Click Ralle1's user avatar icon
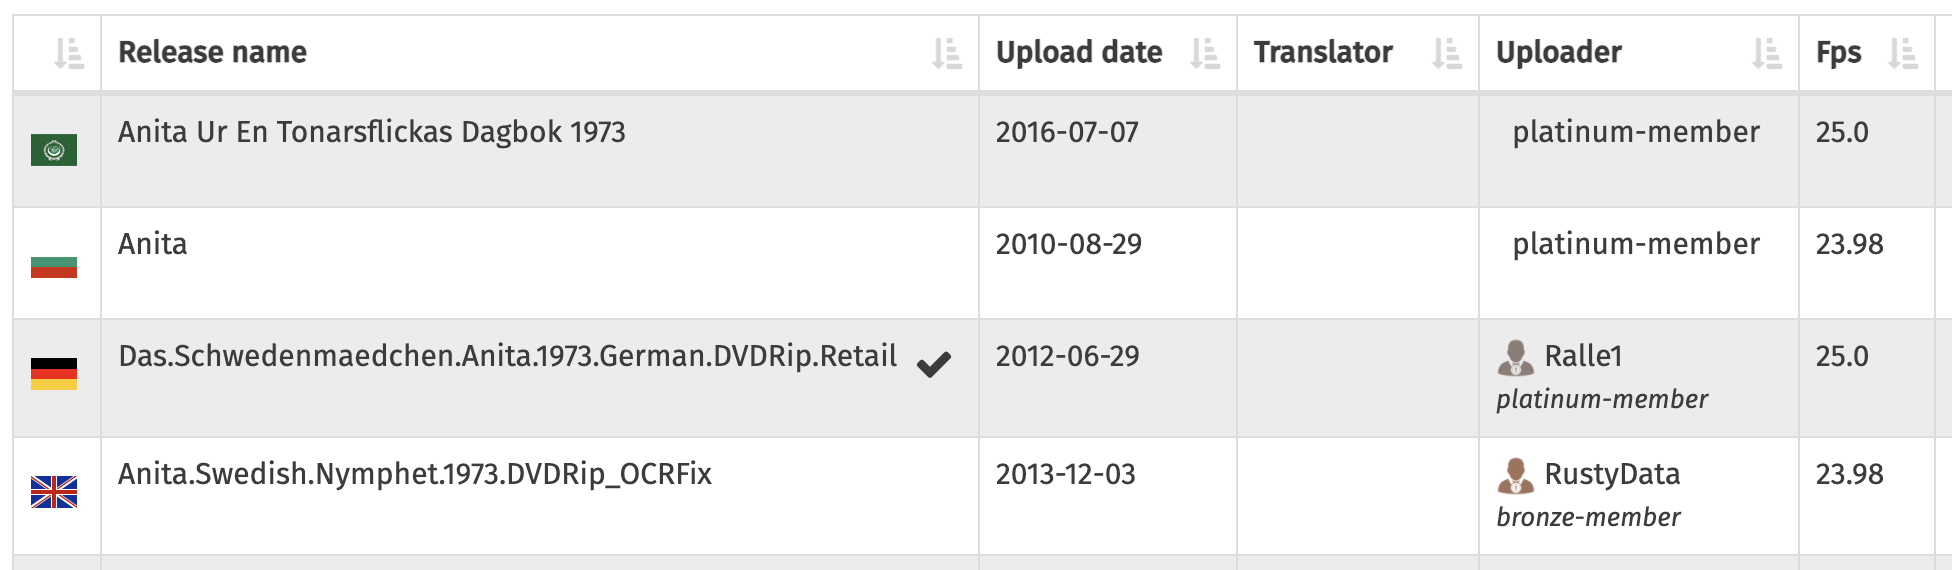Screen dimensions: 1952x570 tap(1516, 357)
